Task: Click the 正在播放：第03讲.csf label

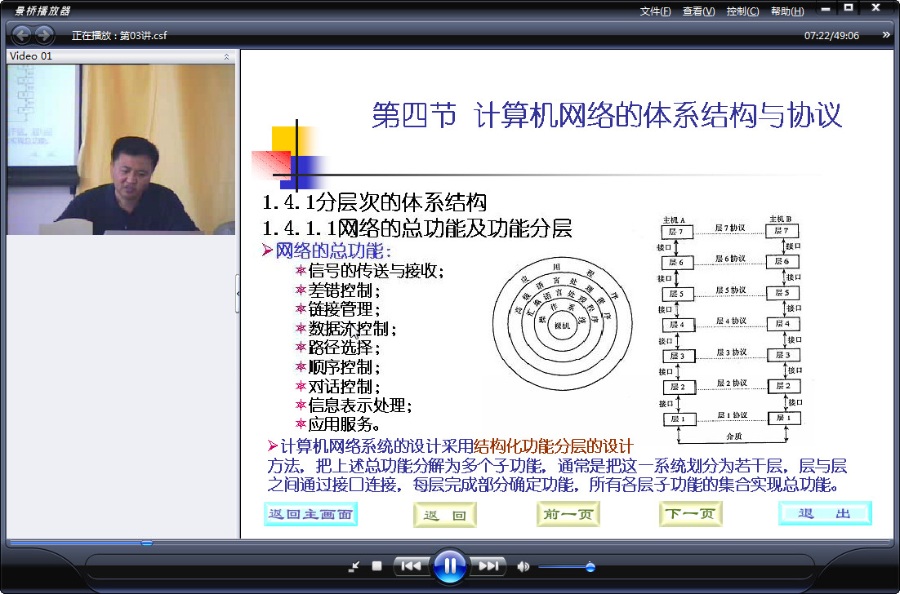Action: pos(119,36)
